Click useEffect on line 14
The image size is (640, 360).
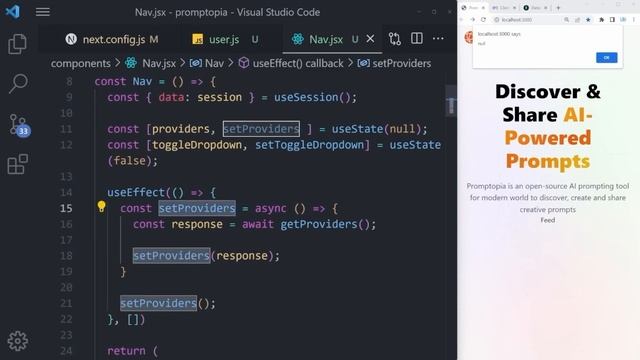[136, 192]
